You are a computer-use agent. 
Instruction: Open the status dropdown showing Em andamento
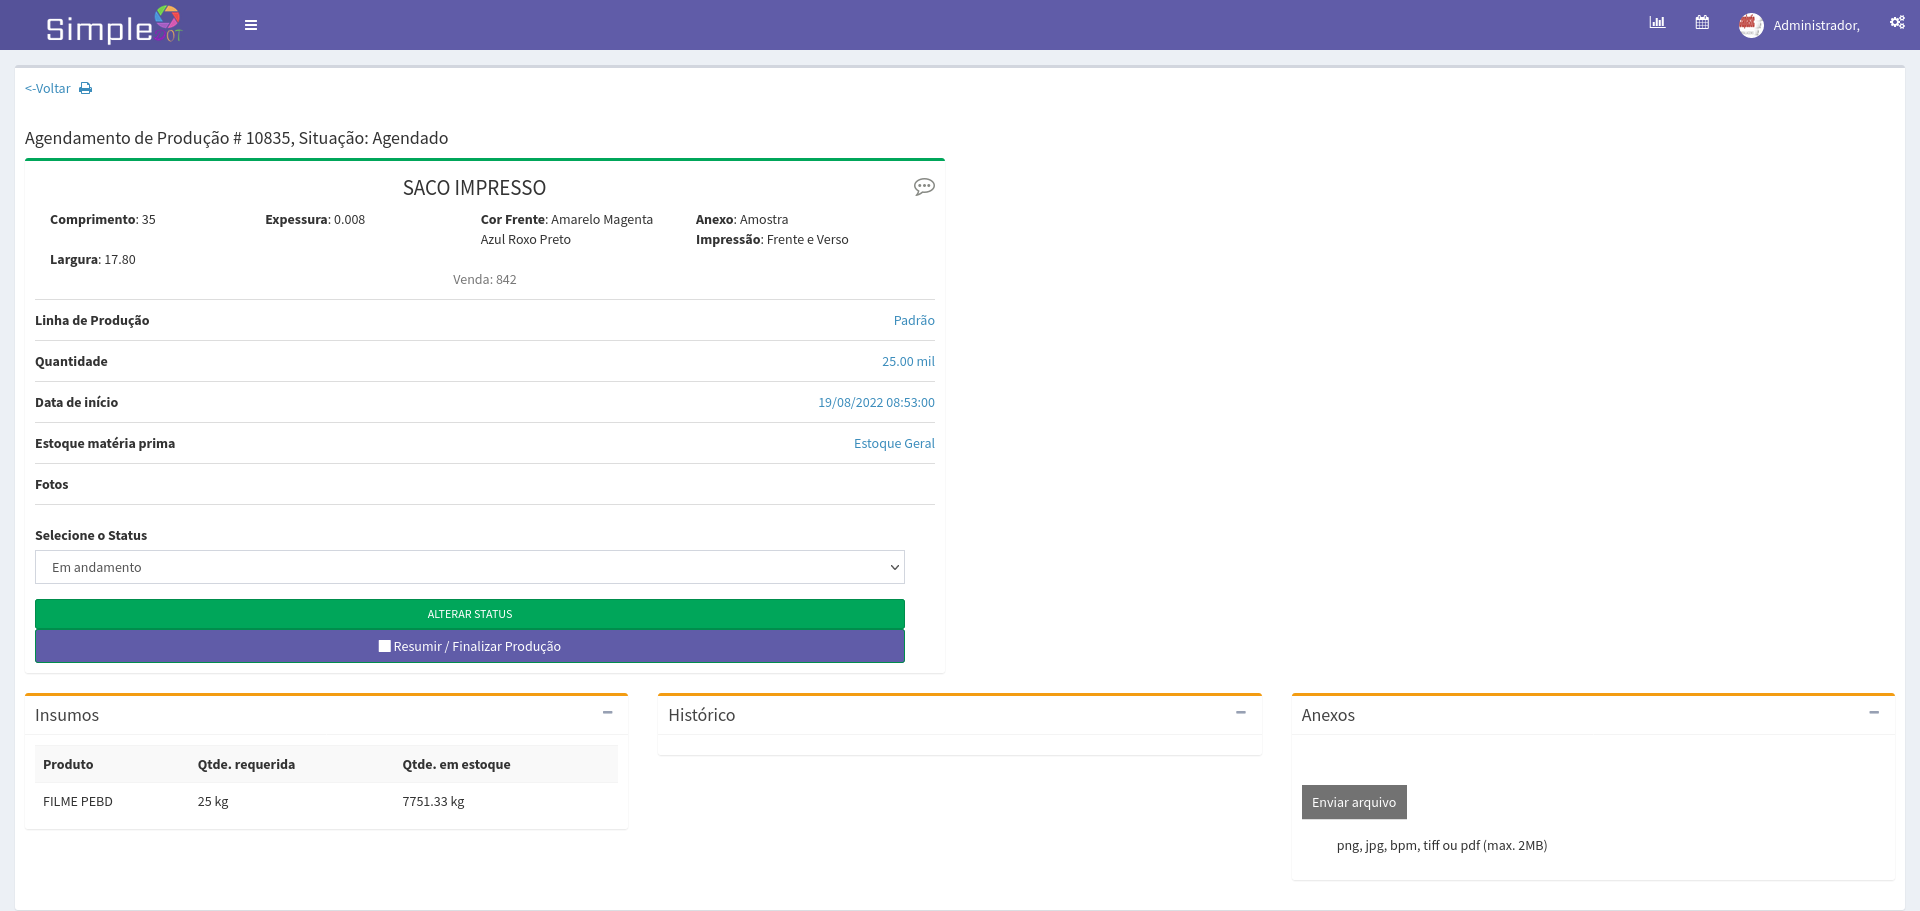click(x=469, y=567)
